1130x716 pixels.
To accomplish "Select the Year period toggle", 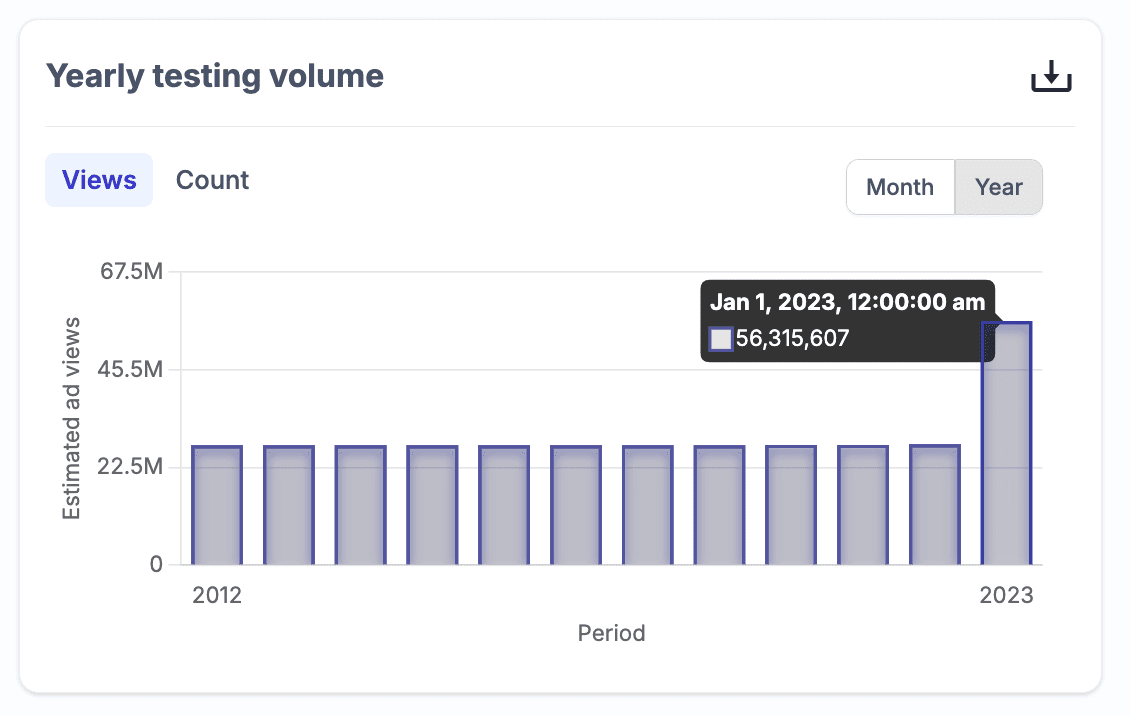I will pos(998,187).
